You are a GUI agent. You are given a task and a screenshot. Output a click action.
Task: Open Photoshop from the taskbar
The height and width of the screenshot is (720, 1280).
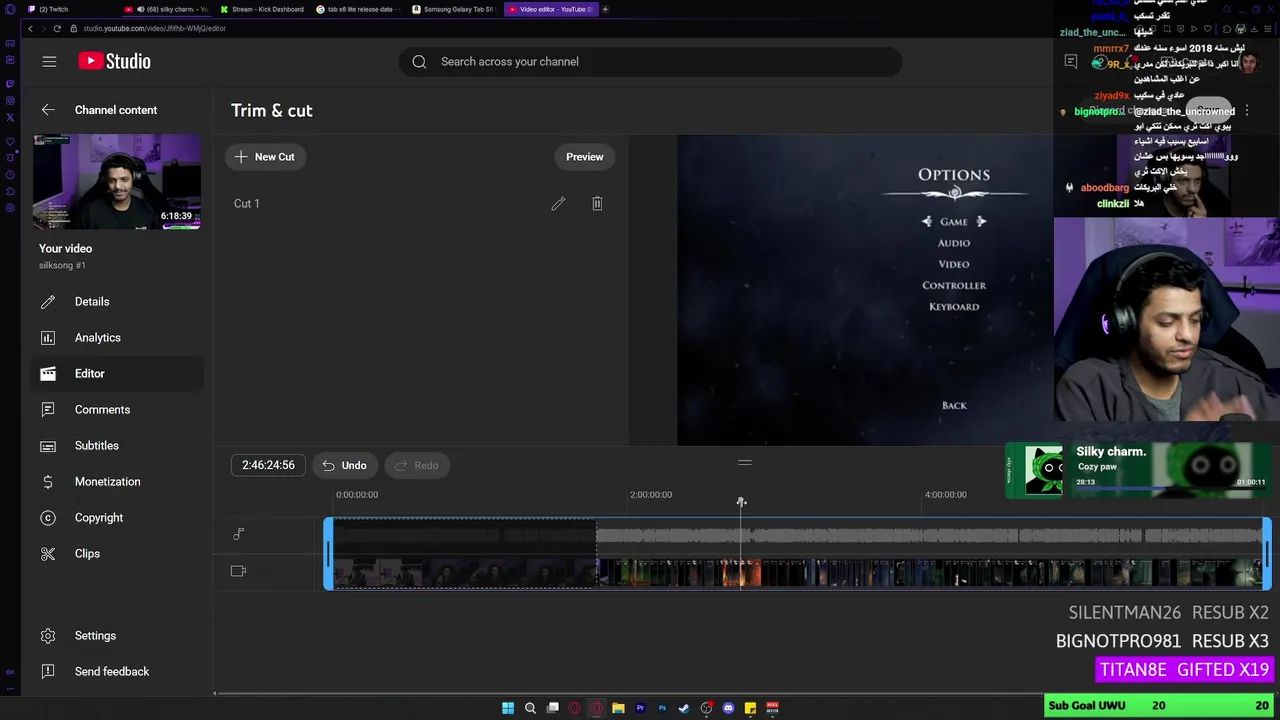coord(662,708)
